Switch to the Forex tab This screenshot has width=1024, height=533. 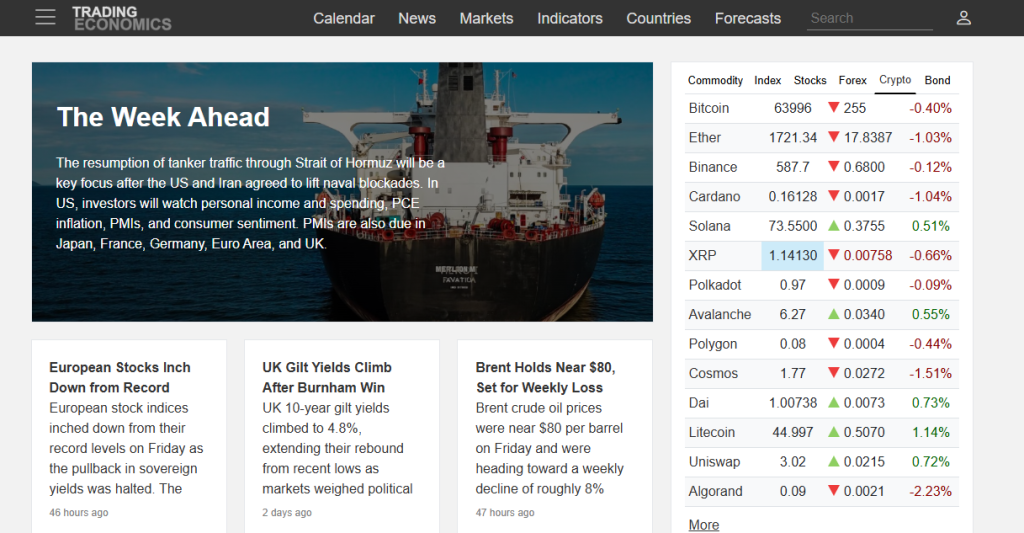tap(852, 80)
